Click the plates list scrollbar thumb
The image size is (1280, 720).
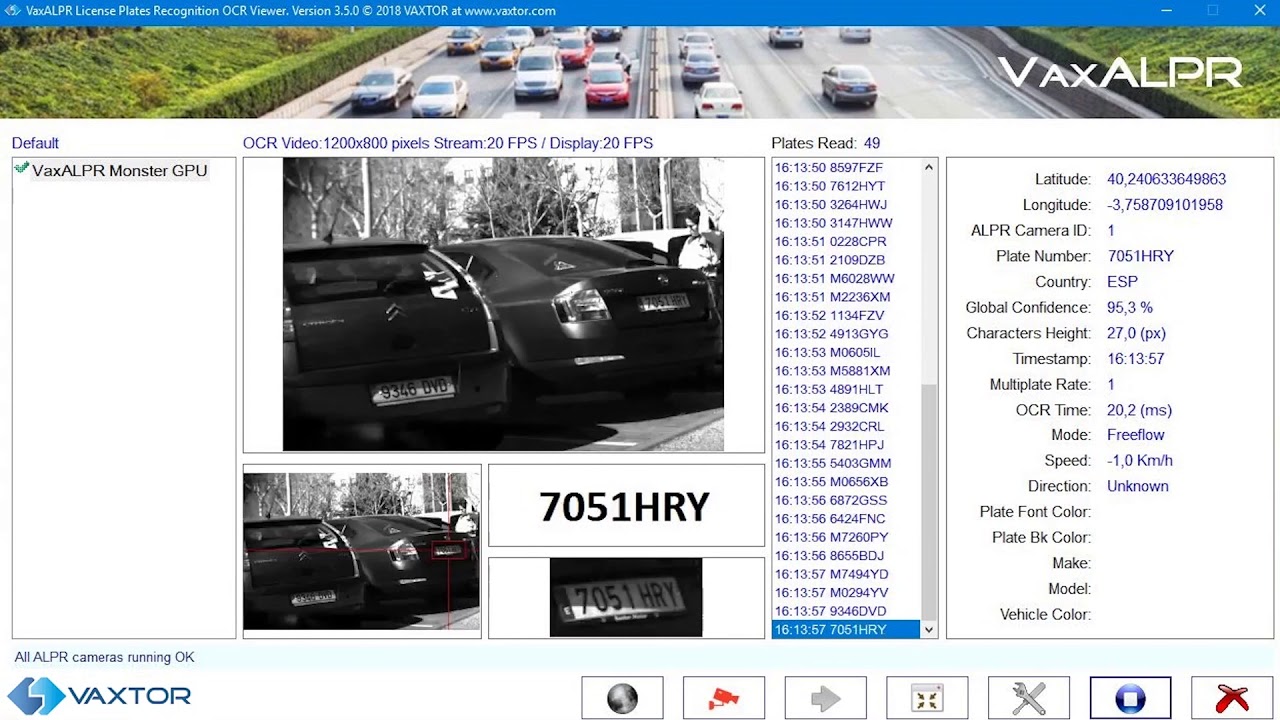click(929, 502)
